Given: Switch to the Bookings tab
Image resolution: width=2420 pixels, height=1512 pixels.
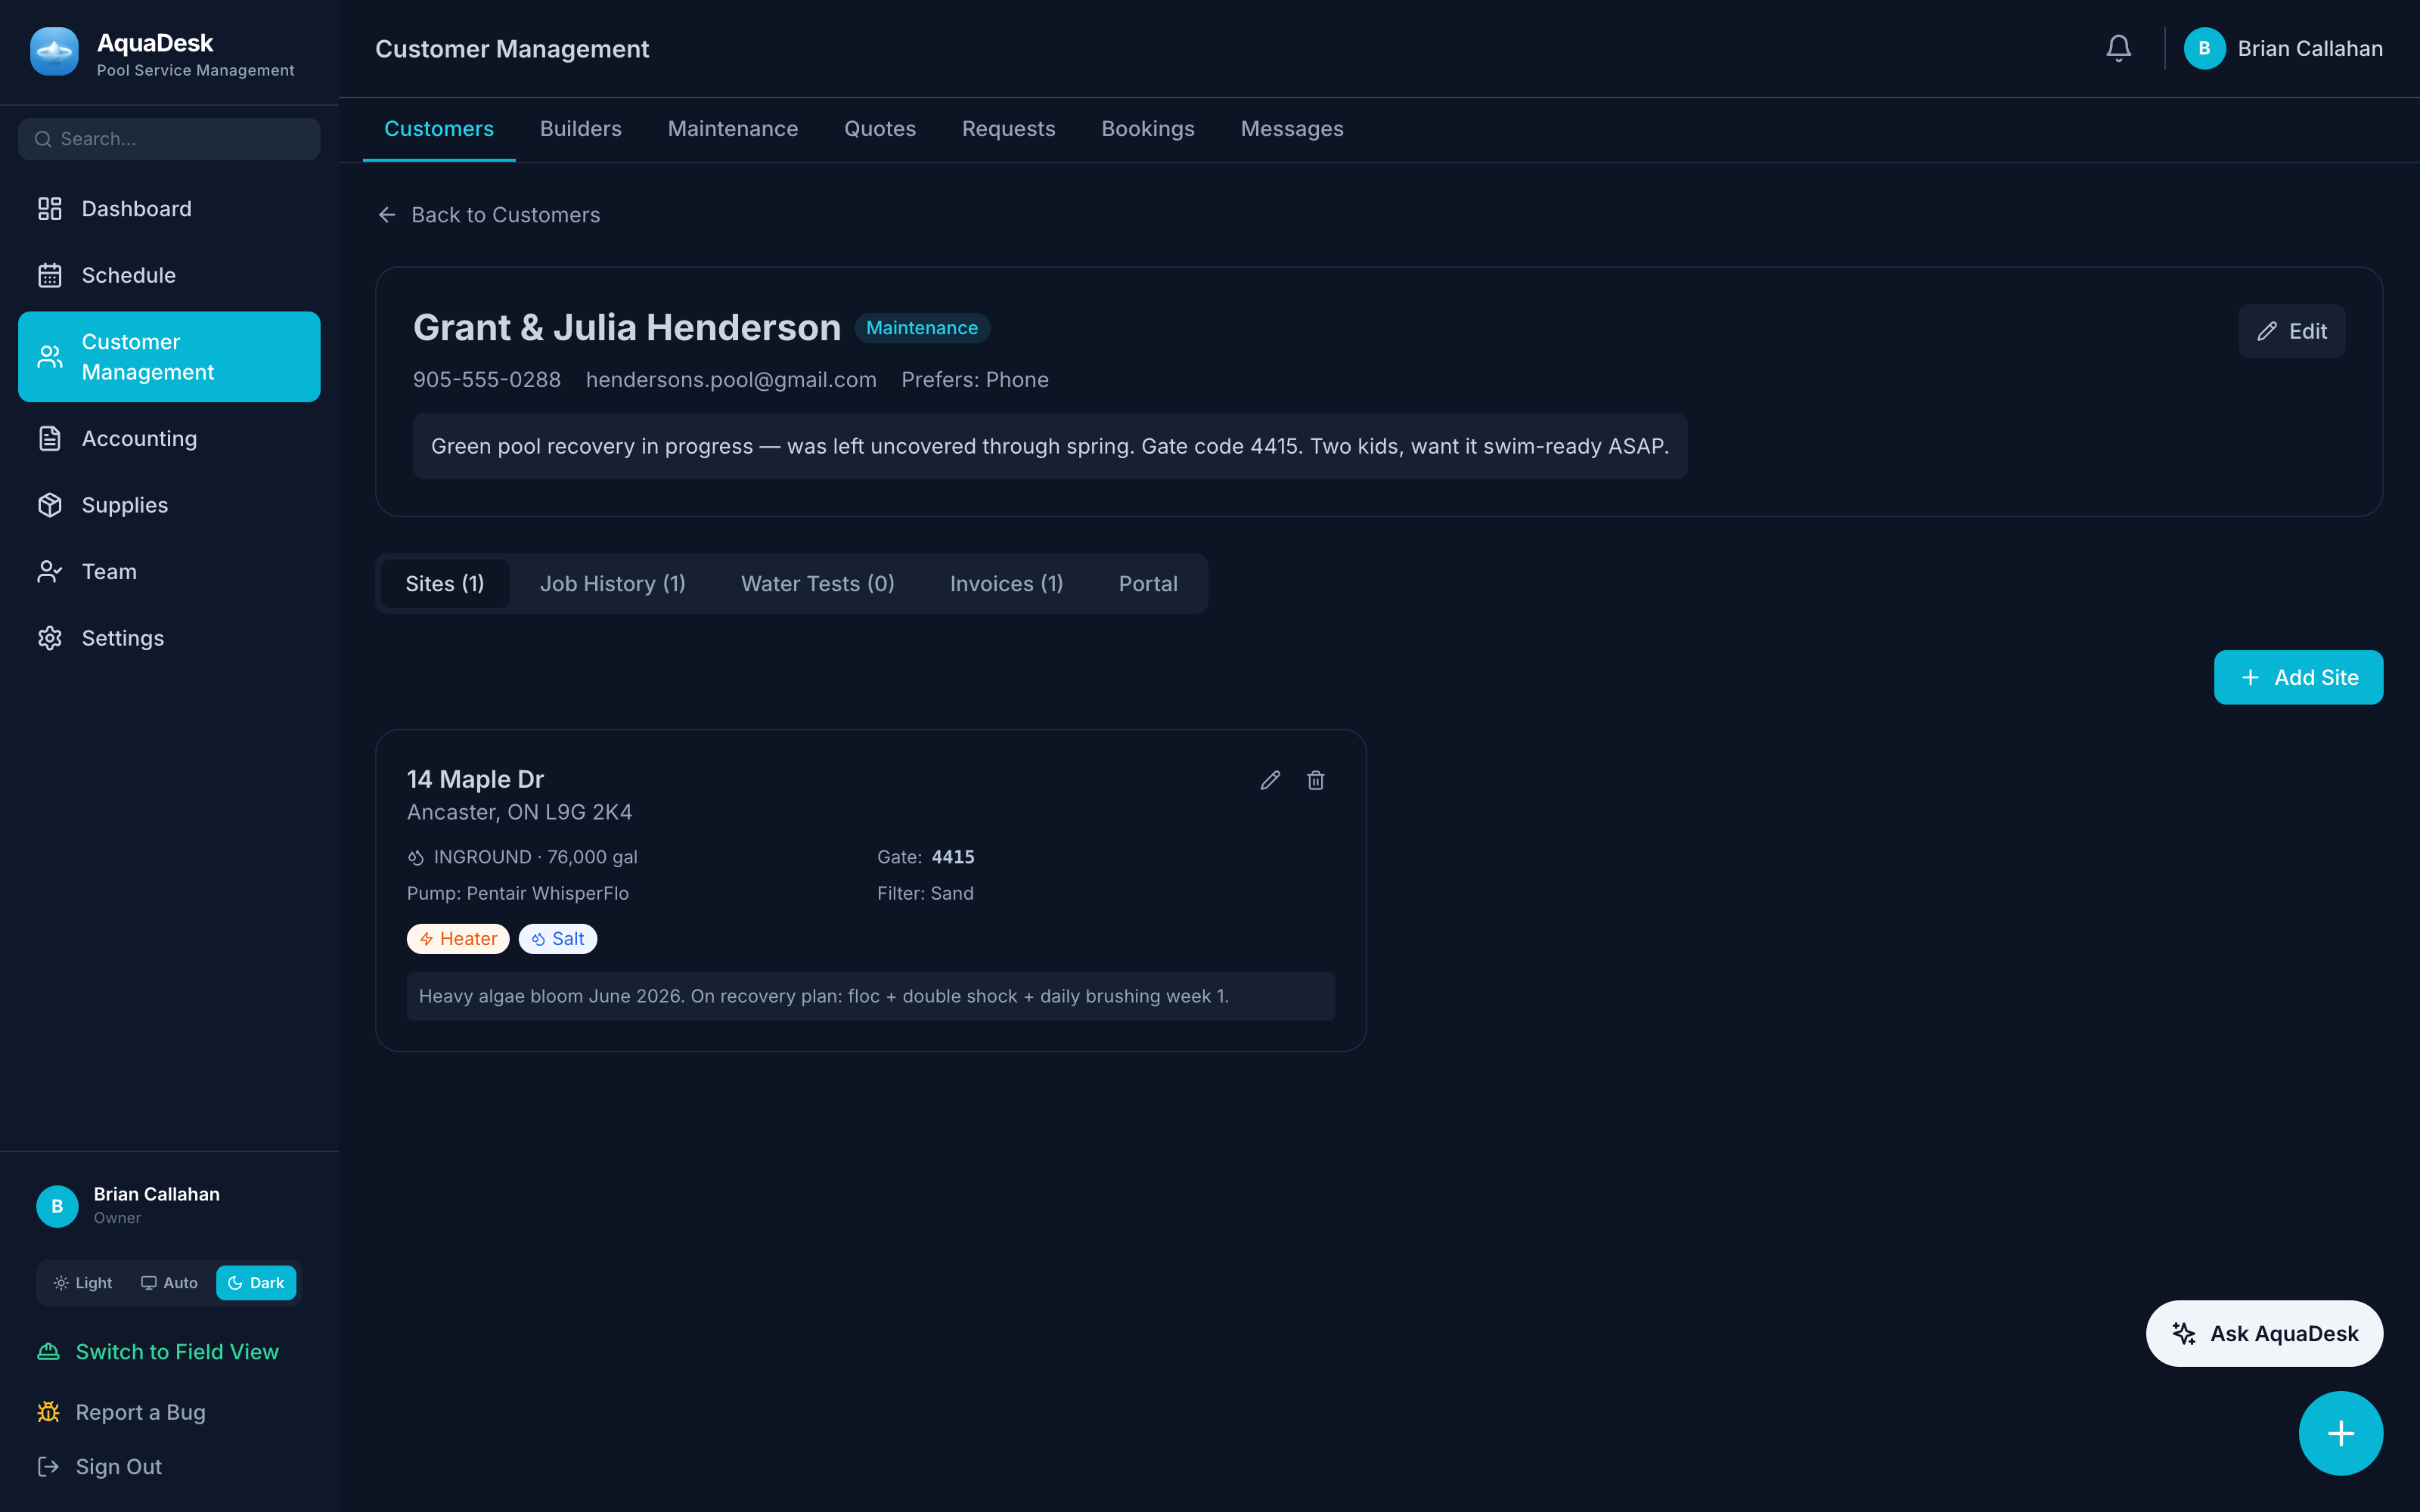Looking at the screenshot, I should [1148, 129].
